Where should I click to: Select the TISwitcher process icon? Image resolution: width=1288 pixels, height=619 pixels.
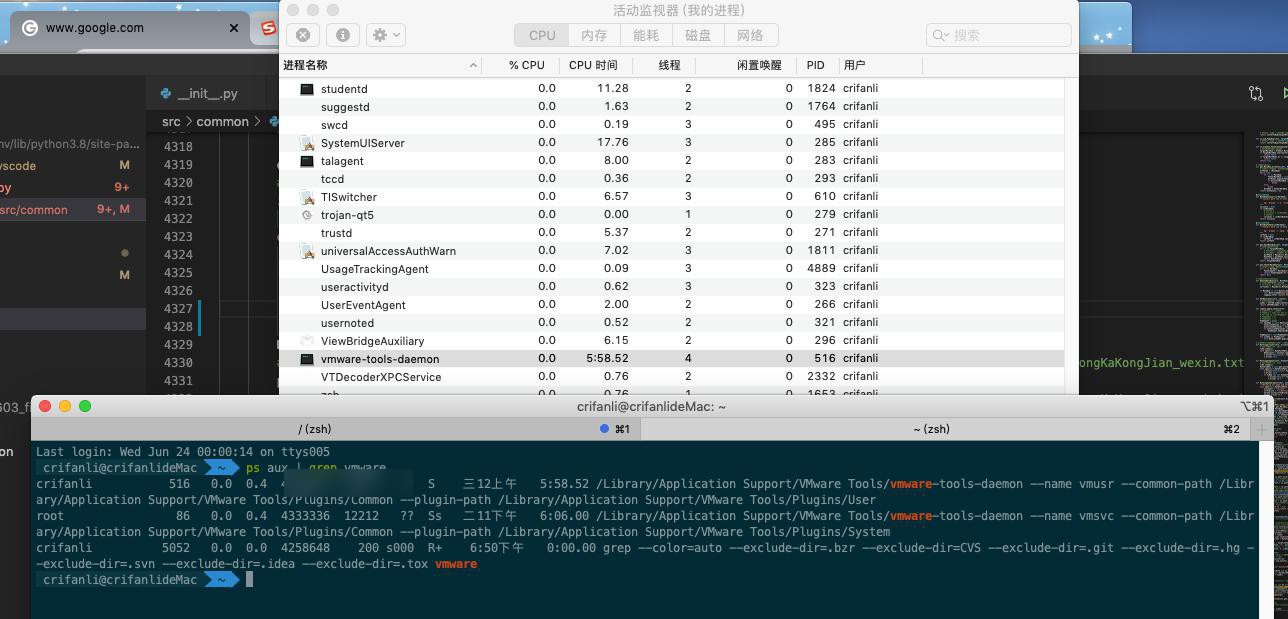tap(307, 197)
